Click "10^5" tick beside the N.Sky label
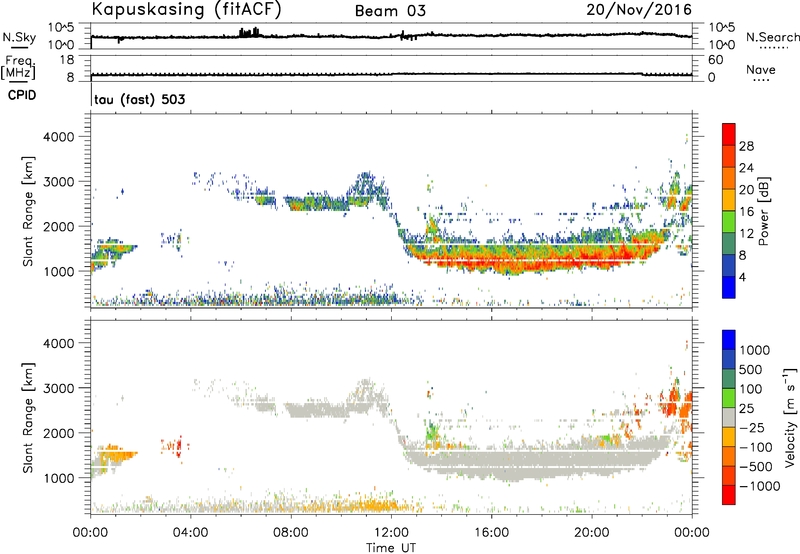The height and width of the screenshot is (554, 800). (61, 27)
